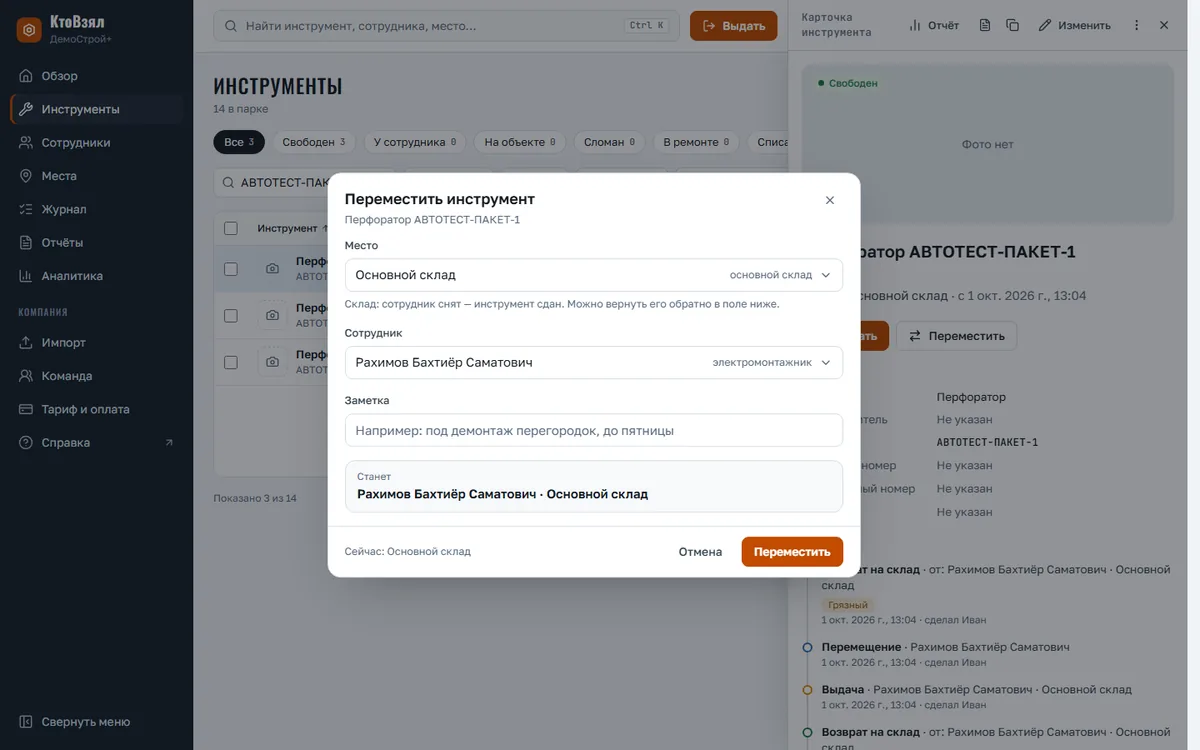Go to Сотрудники in sidebar menu
This screenshot has width=1200, height=750.
(x=76, y=143)
